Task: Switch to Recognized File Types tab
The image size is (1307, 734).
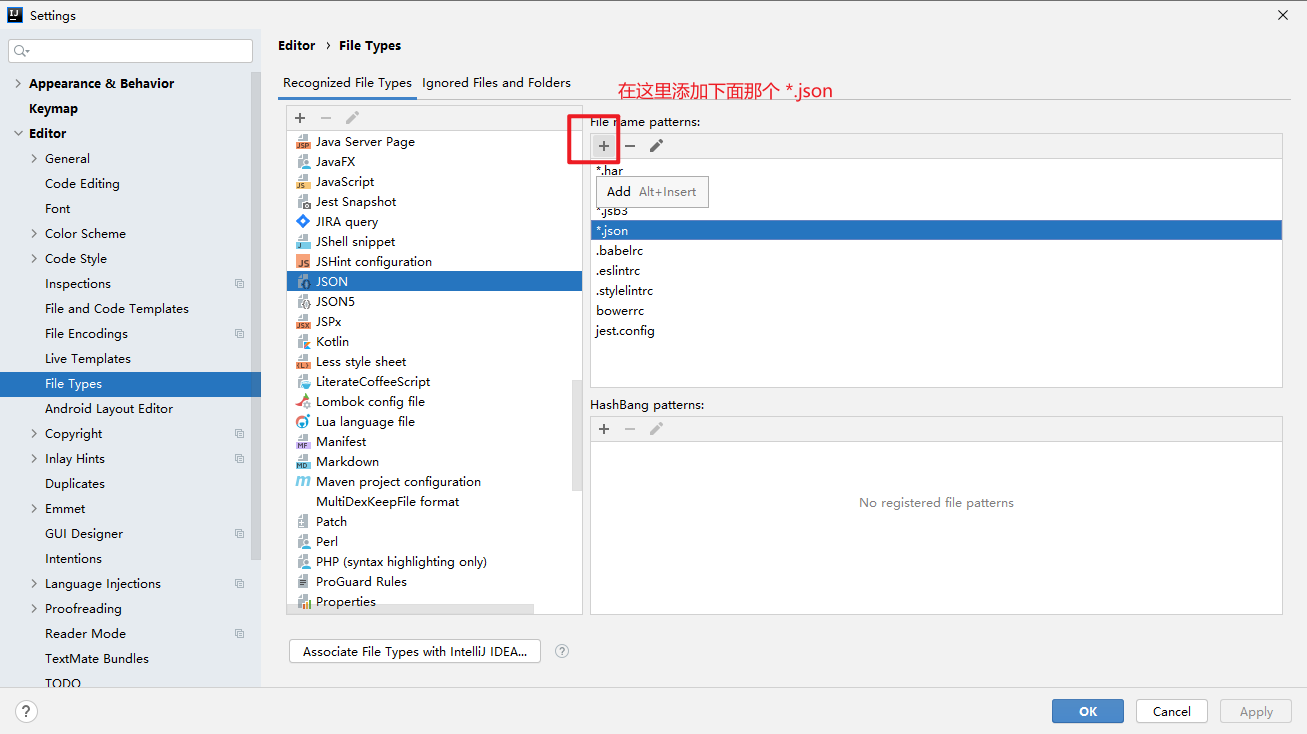Action: click(347, 83)
